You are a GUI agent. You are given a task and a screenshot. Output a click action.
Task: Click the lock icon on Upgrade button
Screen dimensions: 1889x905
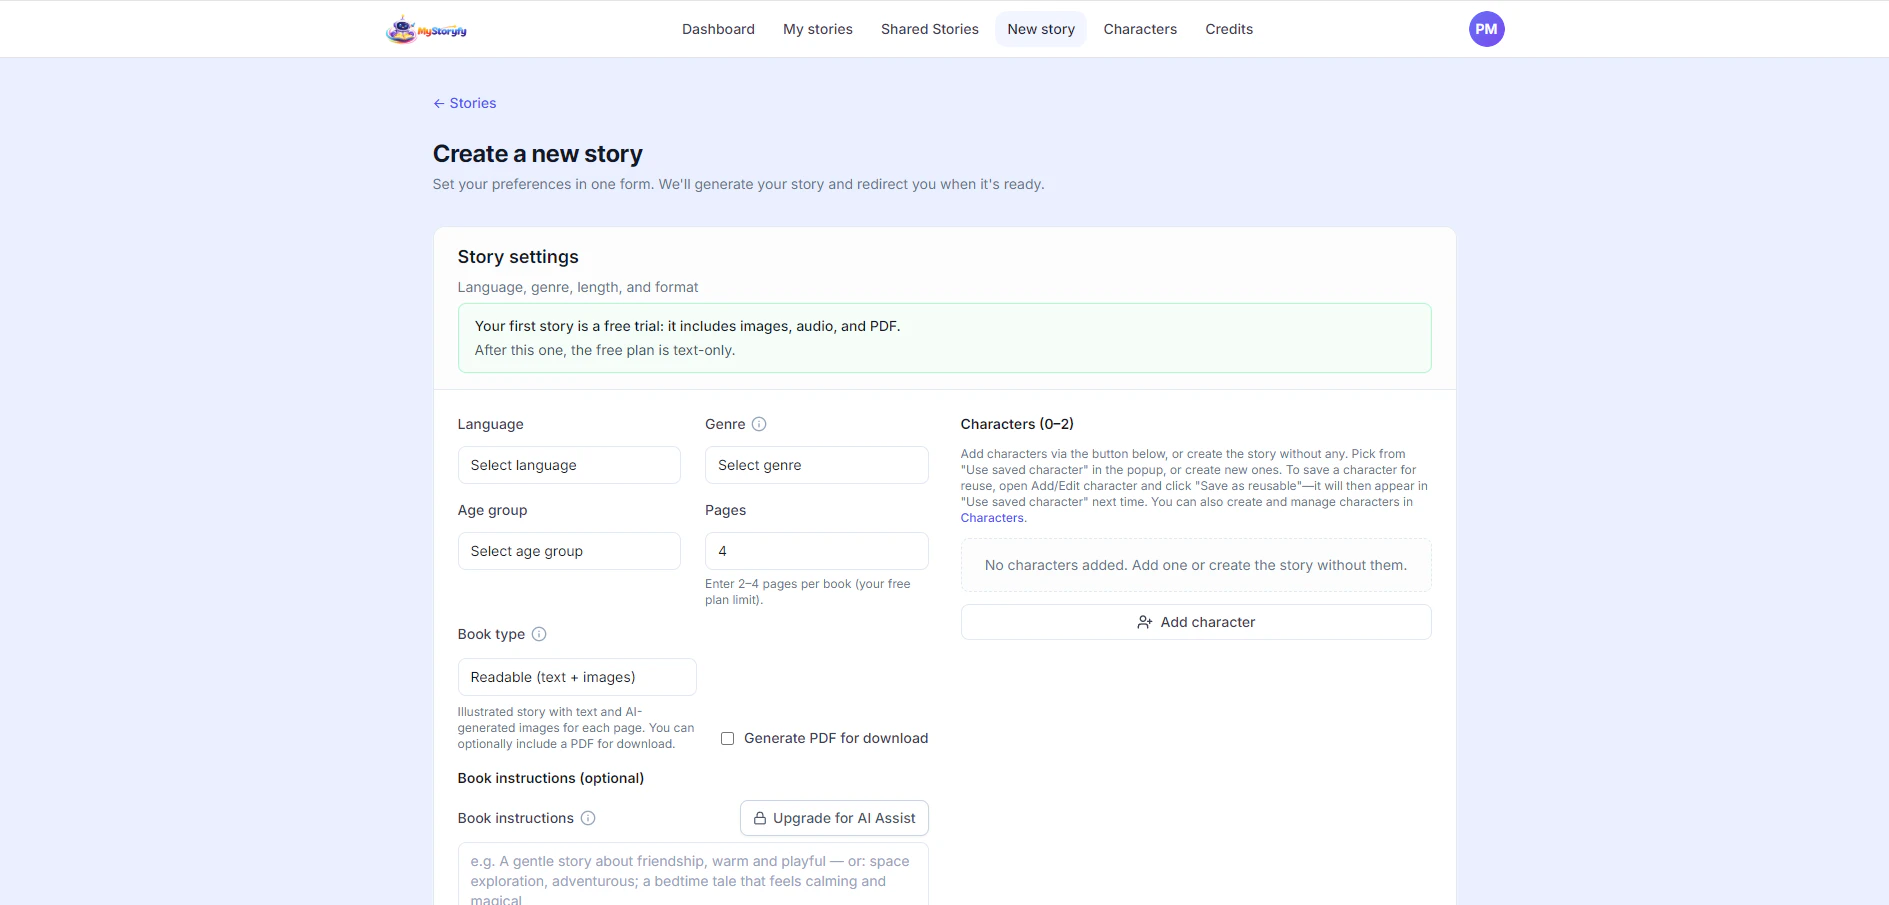click(x=760, y=818)
